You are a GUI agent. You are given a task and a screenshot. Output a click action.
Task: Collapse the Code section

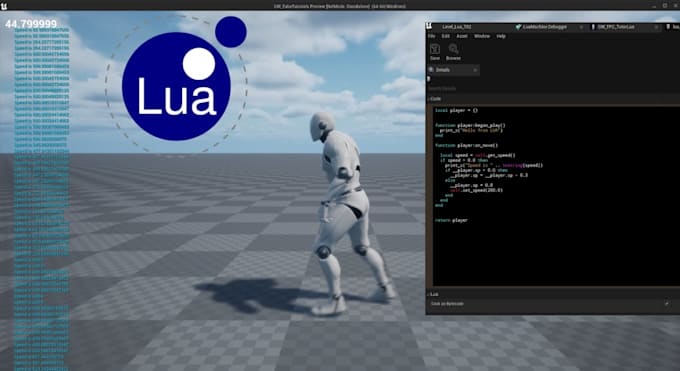coord(429,99)
